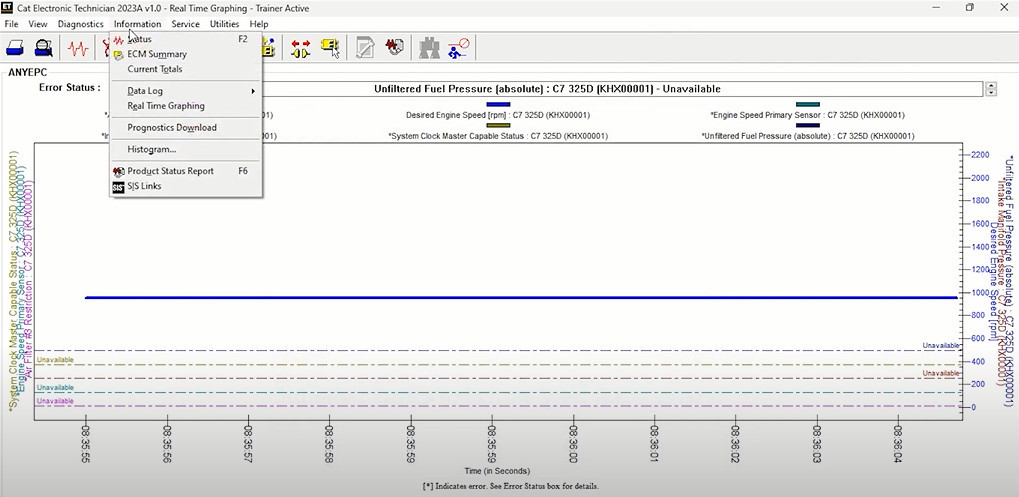
Task: Click the Print Preview toolbar icon
Action: (44, 47)
